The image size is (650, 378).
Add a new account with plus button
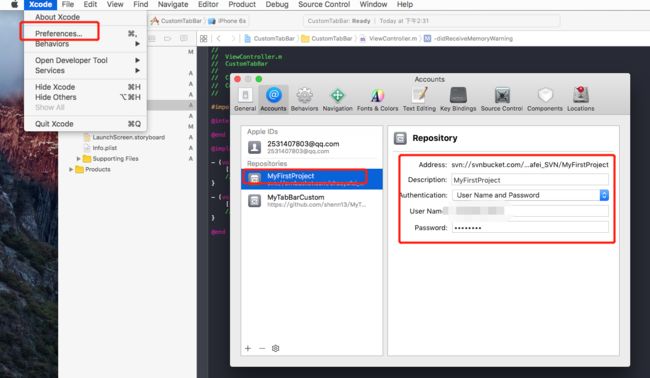pyautogui.click(x=248, y=348)
